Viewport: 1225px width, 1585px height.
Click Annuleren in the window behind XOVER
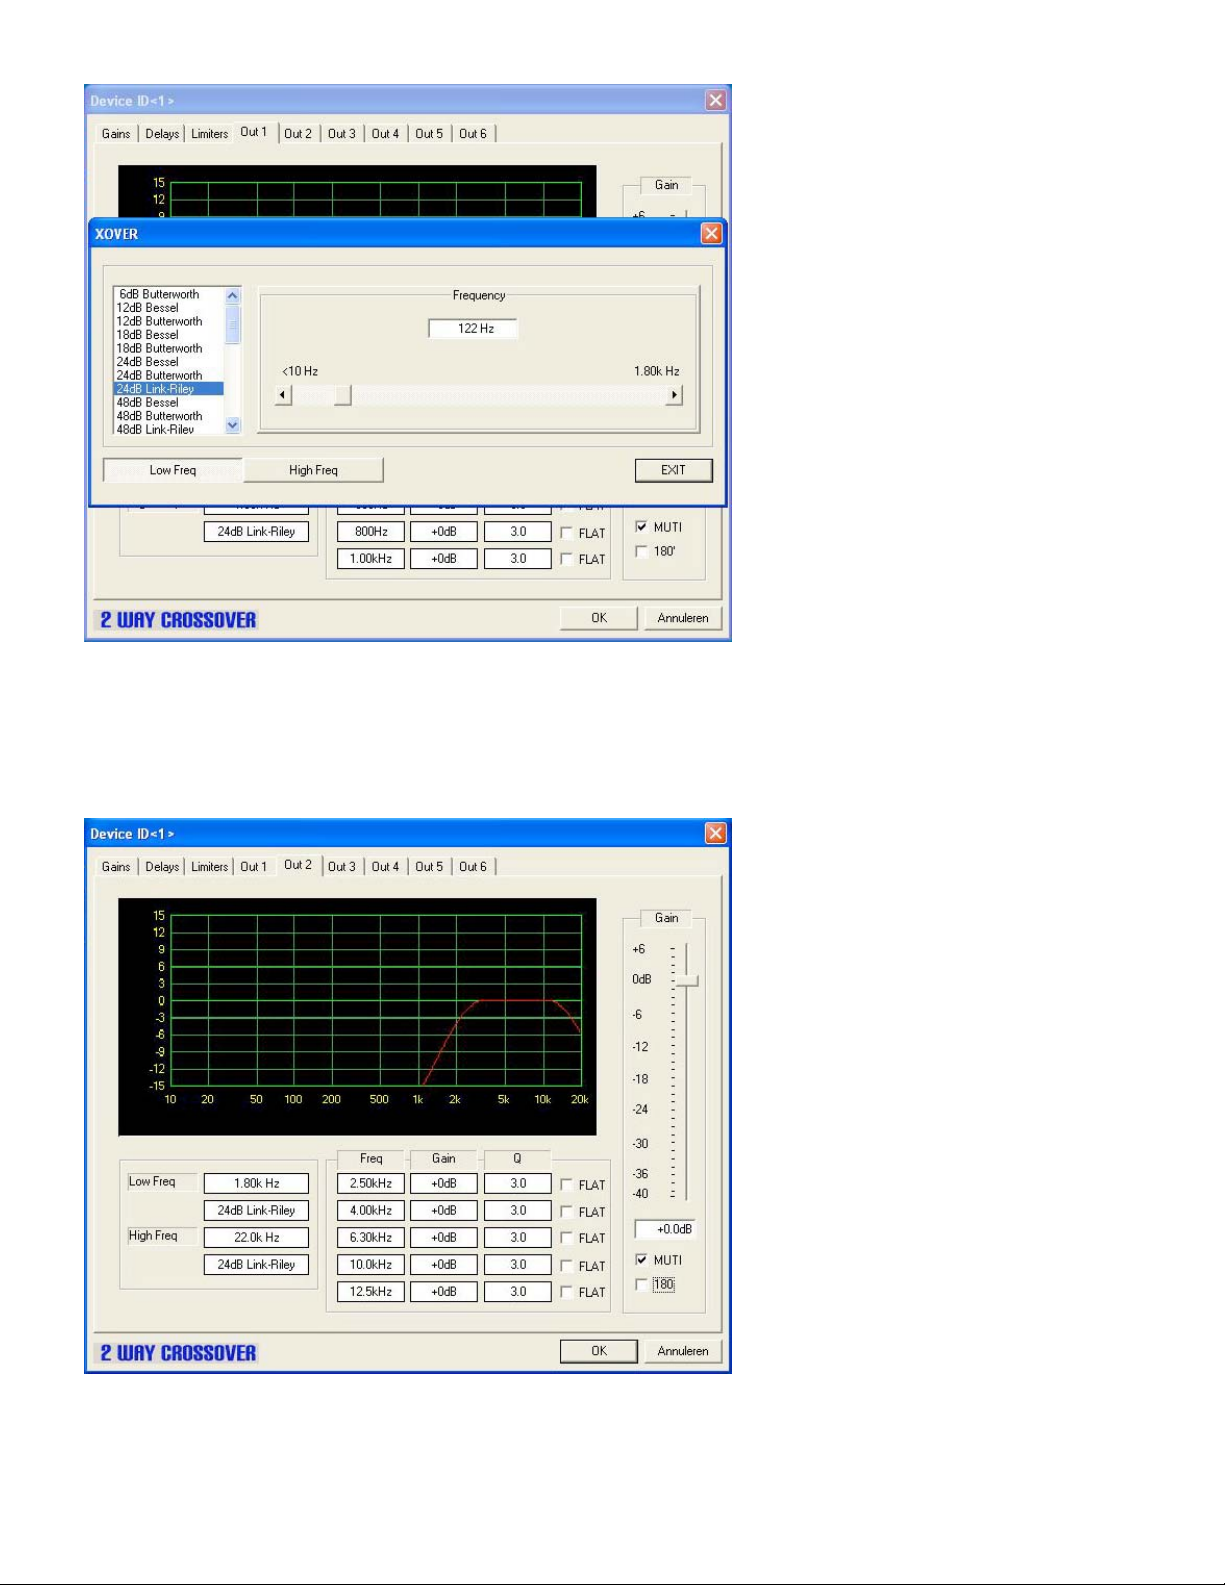[683, 618]
